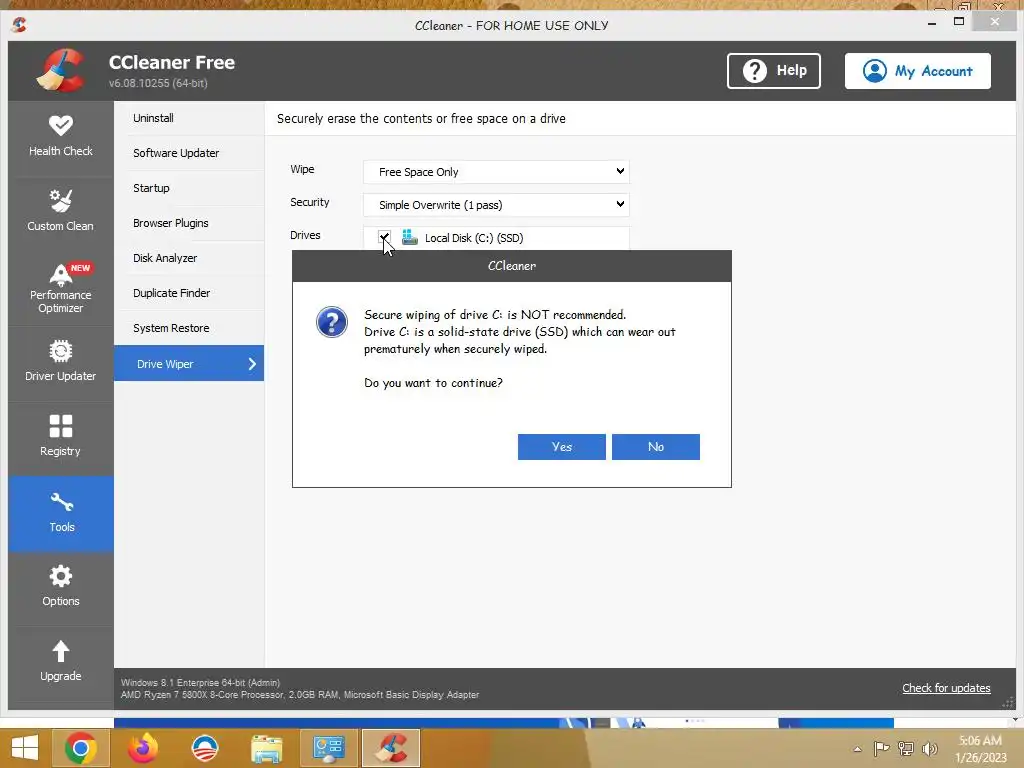
Task: Click Yes to continue wiping
Action: tap(562, 447)
